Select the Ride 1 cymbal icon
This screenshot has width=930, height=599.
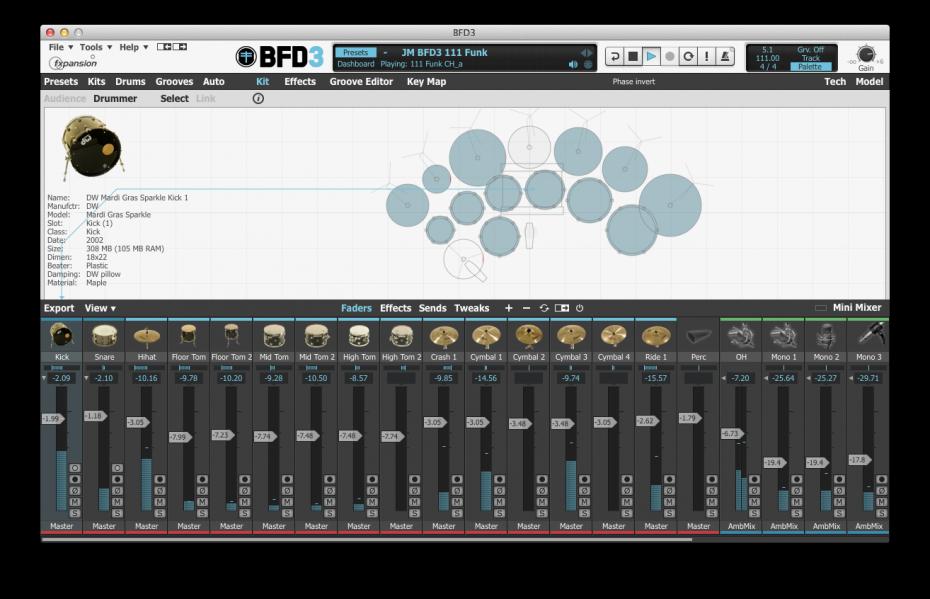click(x=656, y=336)
